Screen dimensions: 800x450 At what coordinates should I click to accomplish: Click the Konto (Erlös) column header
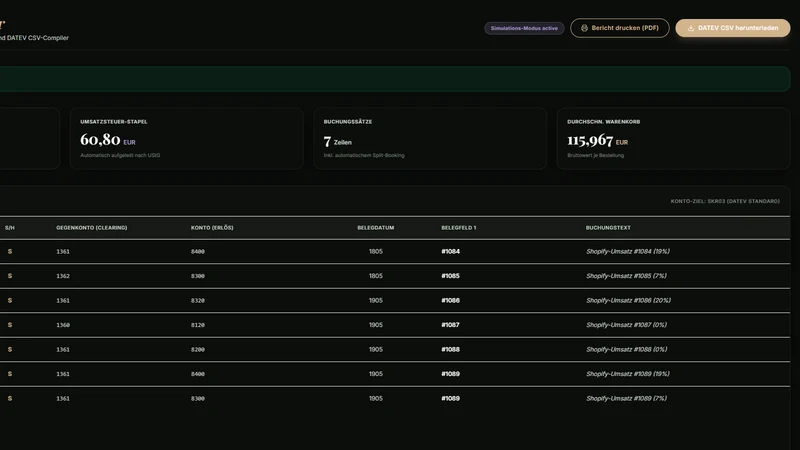pyautogui.click(x=212, y=228)
